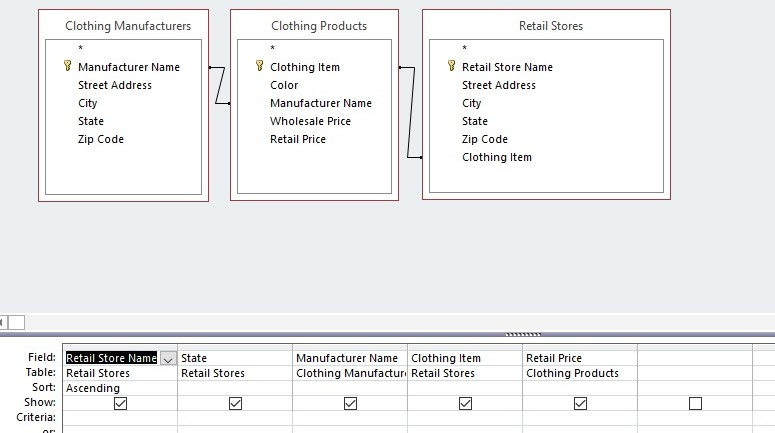This screenshot has height=433, width=775.
Task: Select Zip Code in Clothing Manufacturers table
Action: [x=101, y=139]
